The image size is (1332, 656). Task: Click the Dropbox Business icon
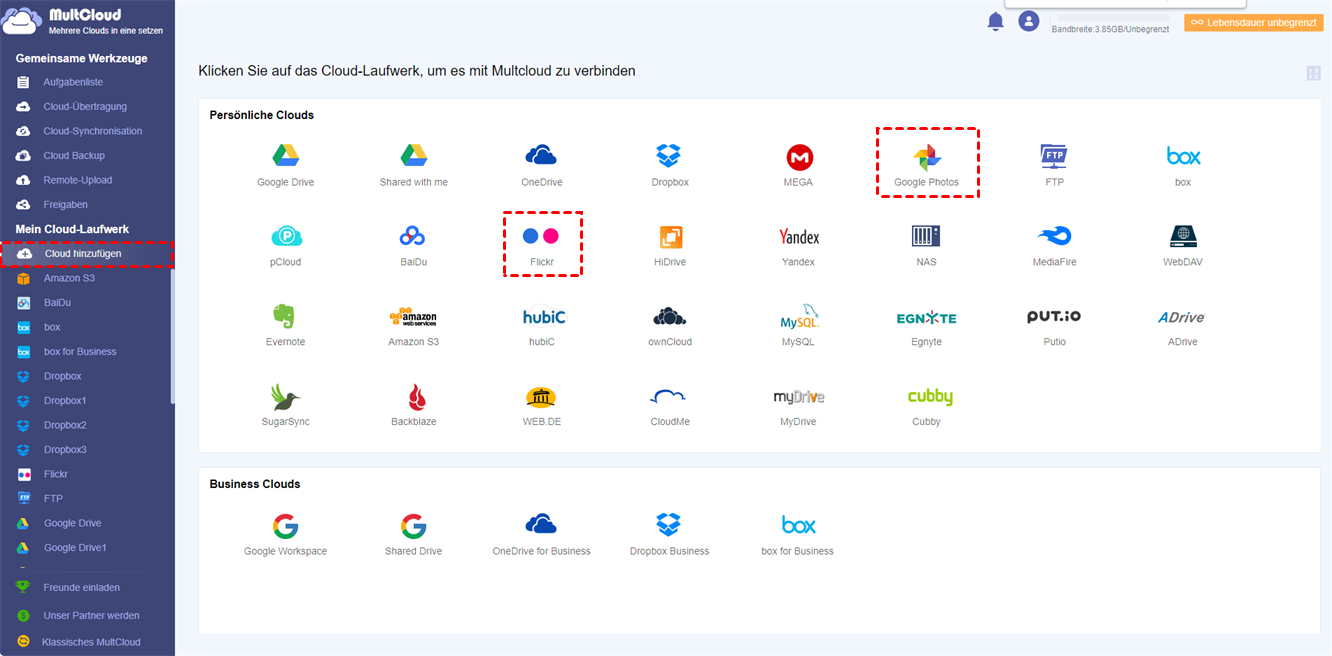[668, 525]
